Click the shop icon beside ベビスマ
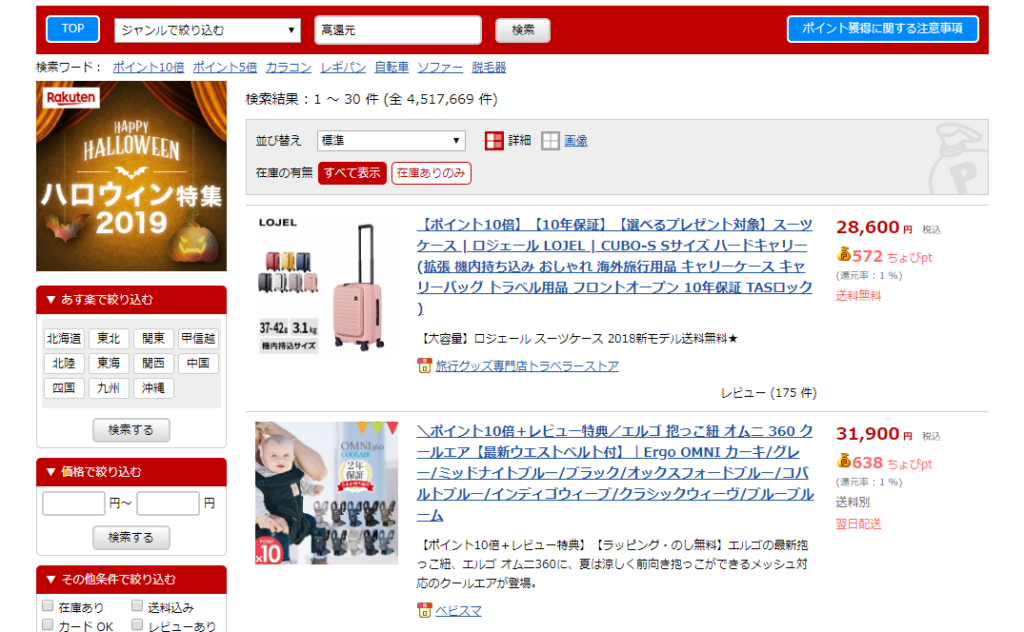The width and height of the screenshot is (1024, 632). [424, 610]
